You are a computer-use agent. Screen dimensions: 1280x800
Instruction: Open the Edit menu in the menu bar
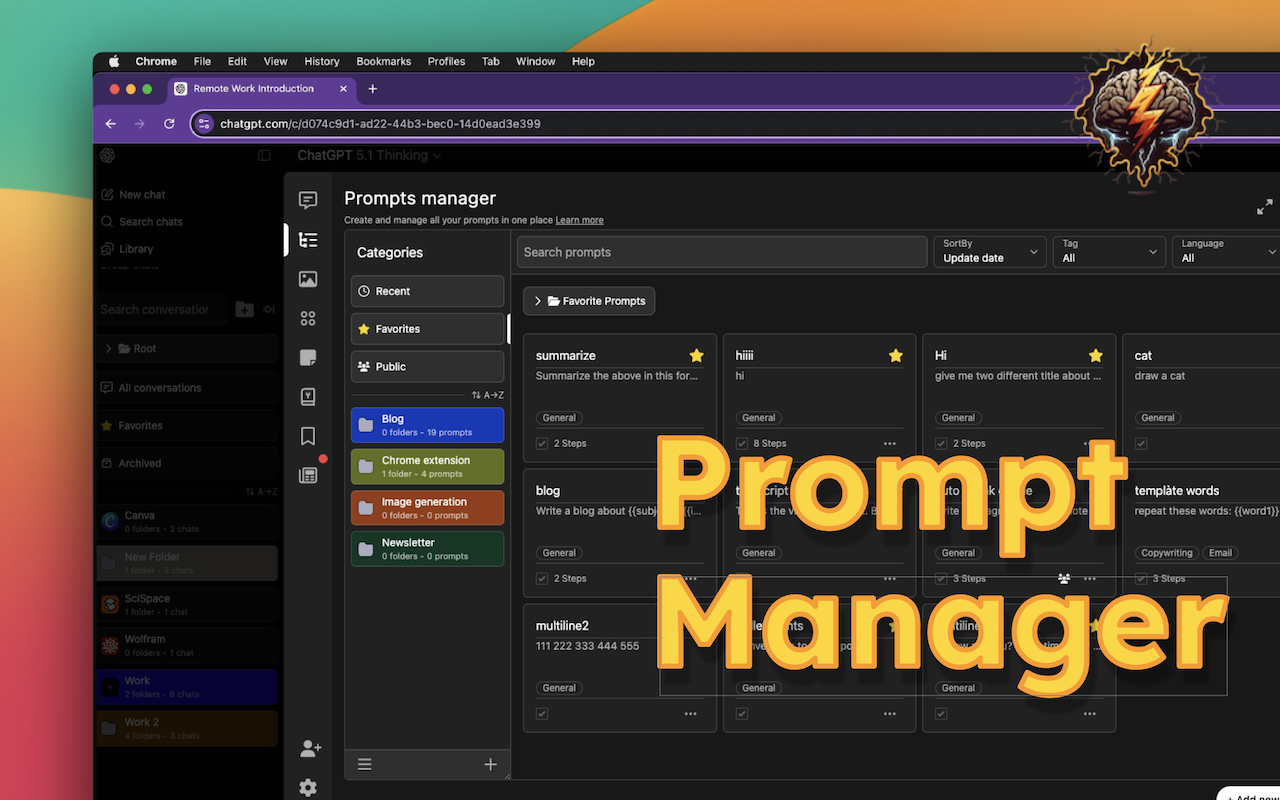(x=237, y=61)
